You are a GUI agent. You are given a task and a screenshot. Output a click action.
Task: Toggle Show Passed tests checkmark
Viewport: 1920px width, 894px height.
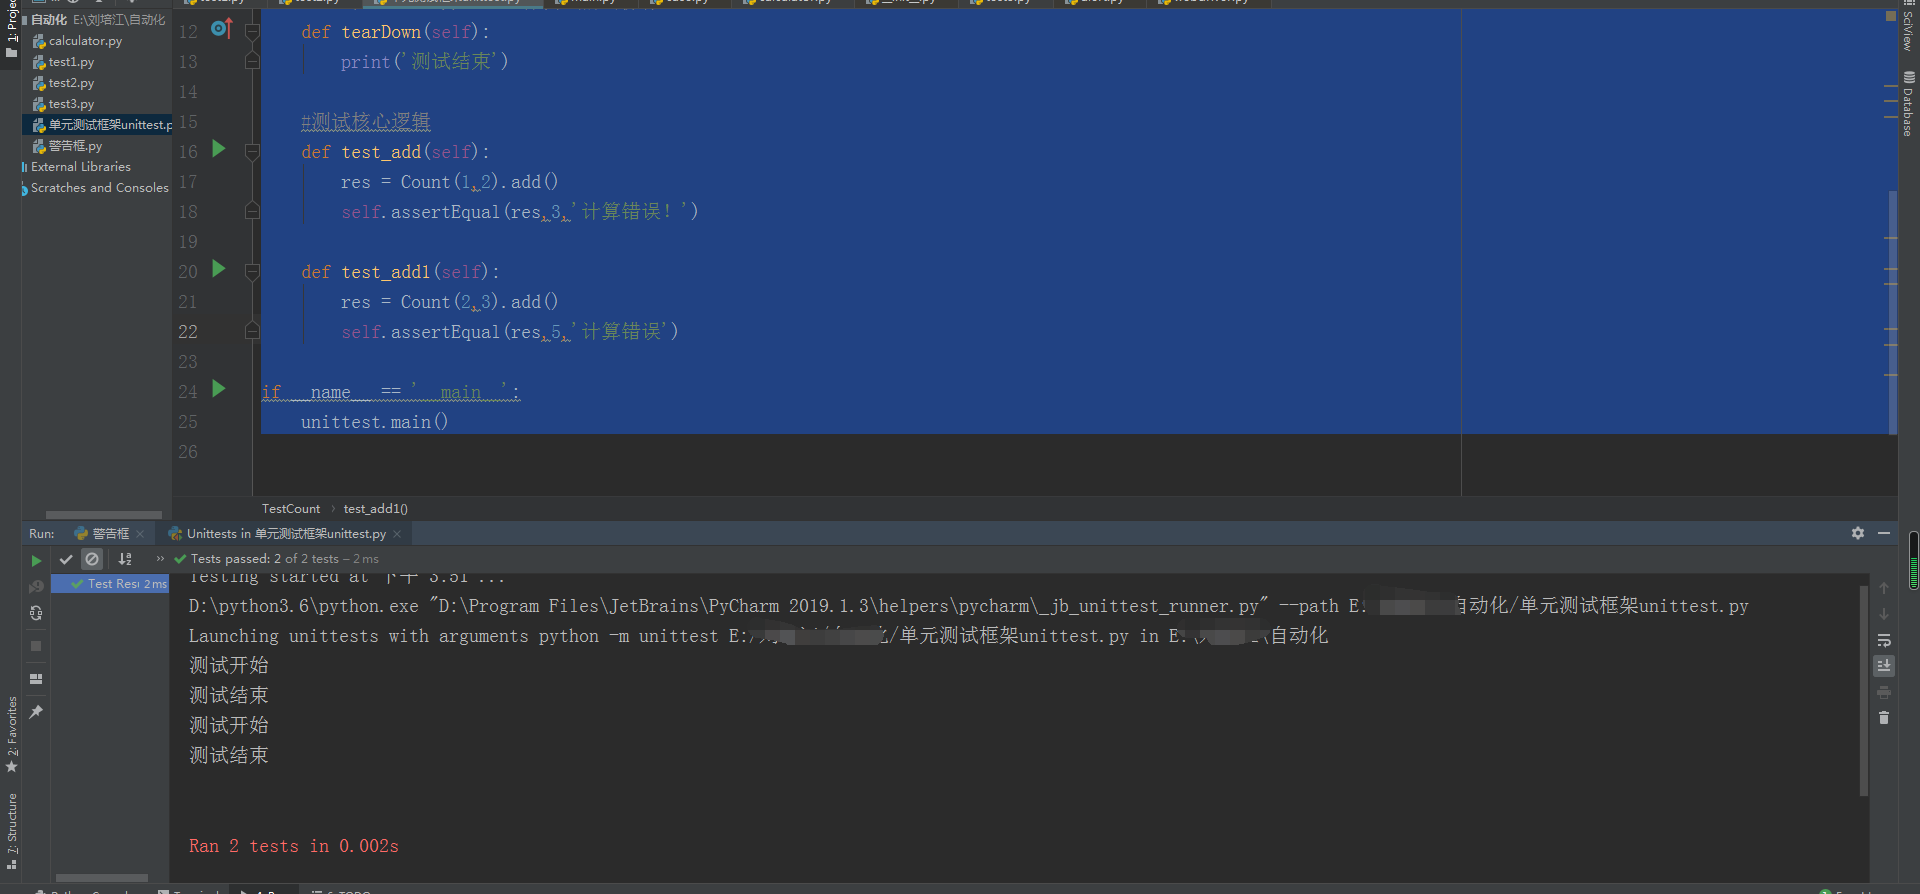coord(66,559)
